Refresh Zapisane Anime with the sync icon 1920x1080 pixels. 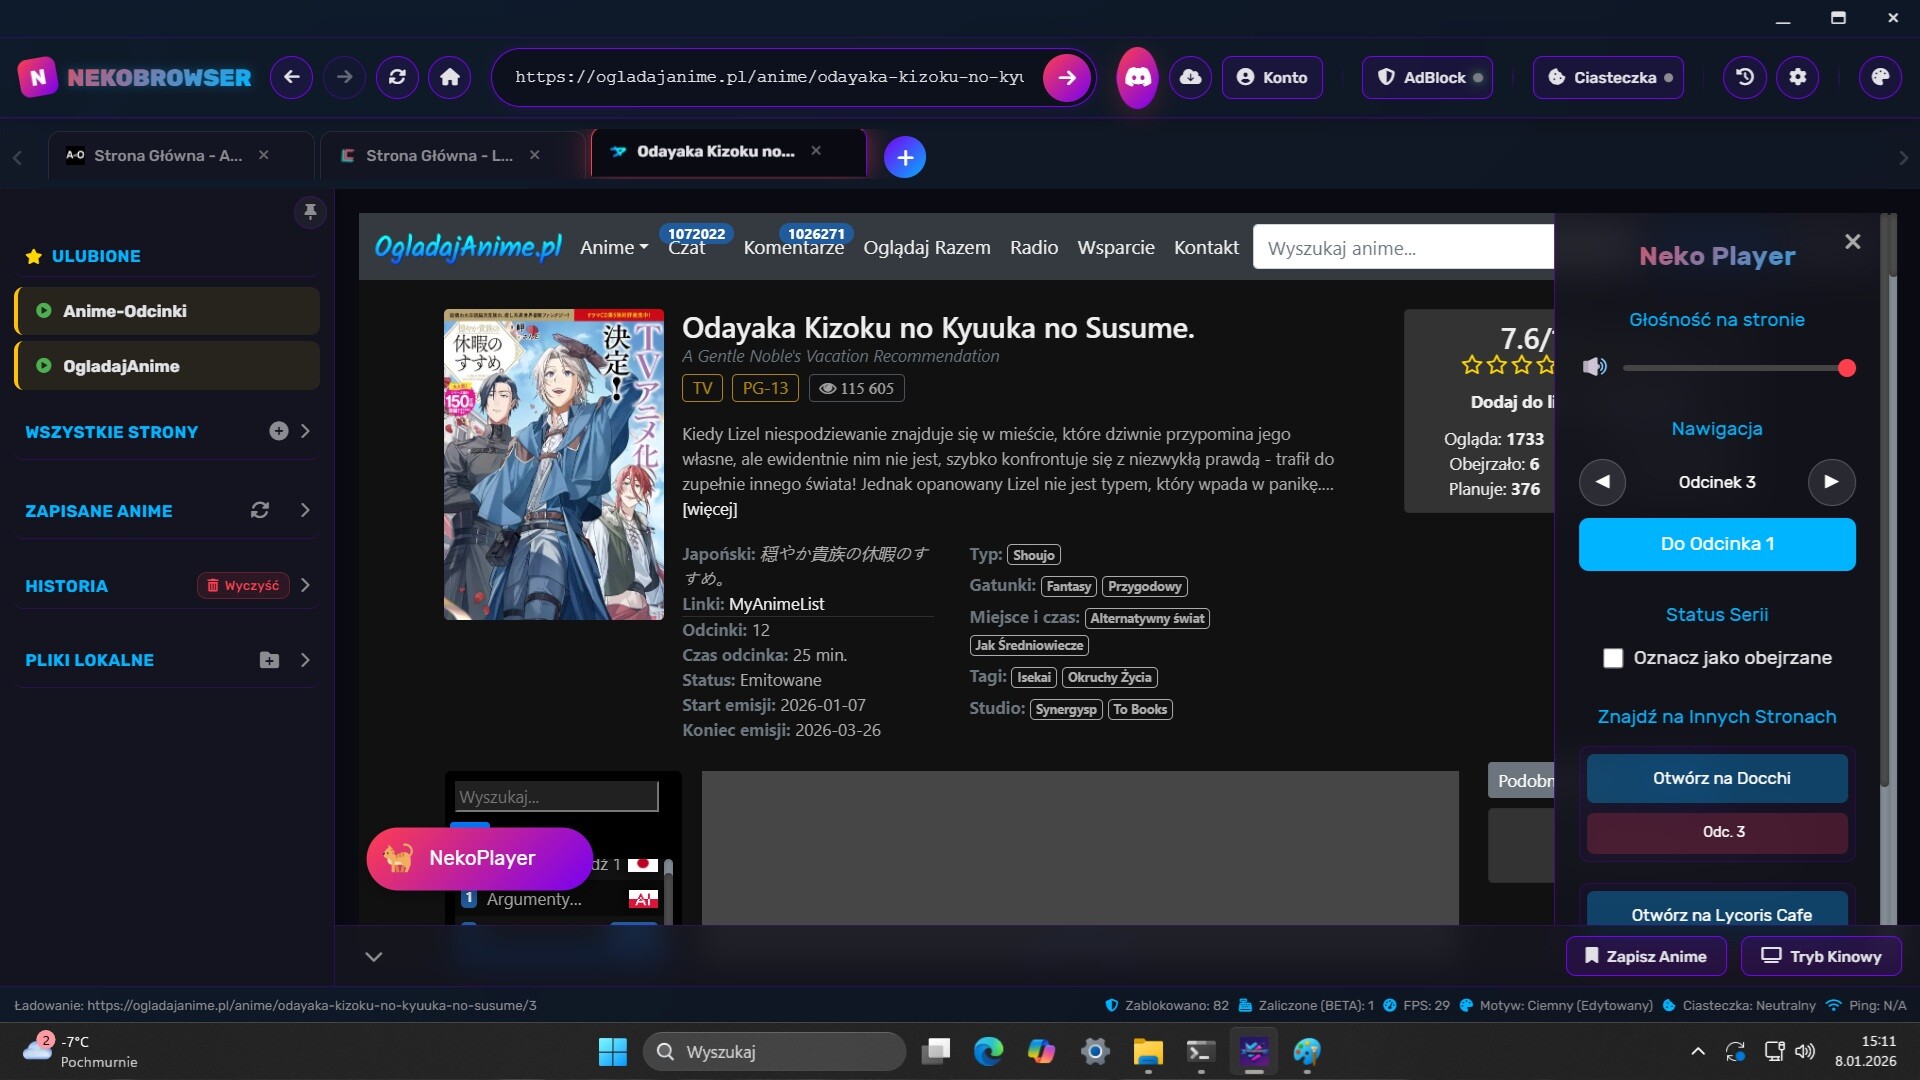click(x=259, y=510)
